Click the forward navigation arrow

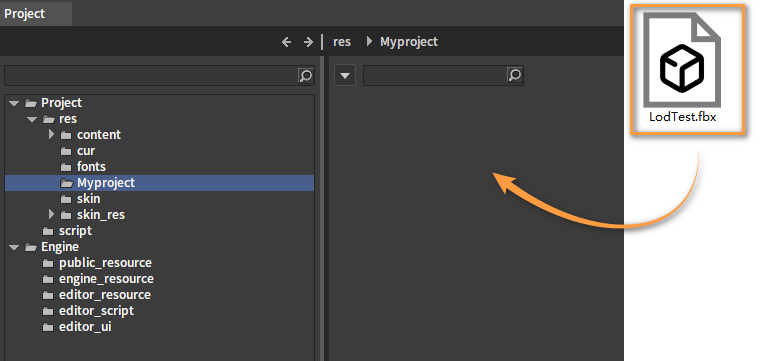click(x=308, y=42)
